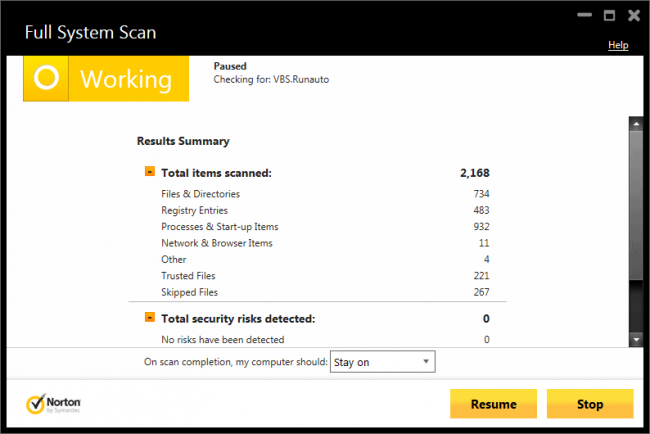Screen dimensions: 650x434
Task: Click the Checking for: VBS.Runauto status text
Action: 271,79
